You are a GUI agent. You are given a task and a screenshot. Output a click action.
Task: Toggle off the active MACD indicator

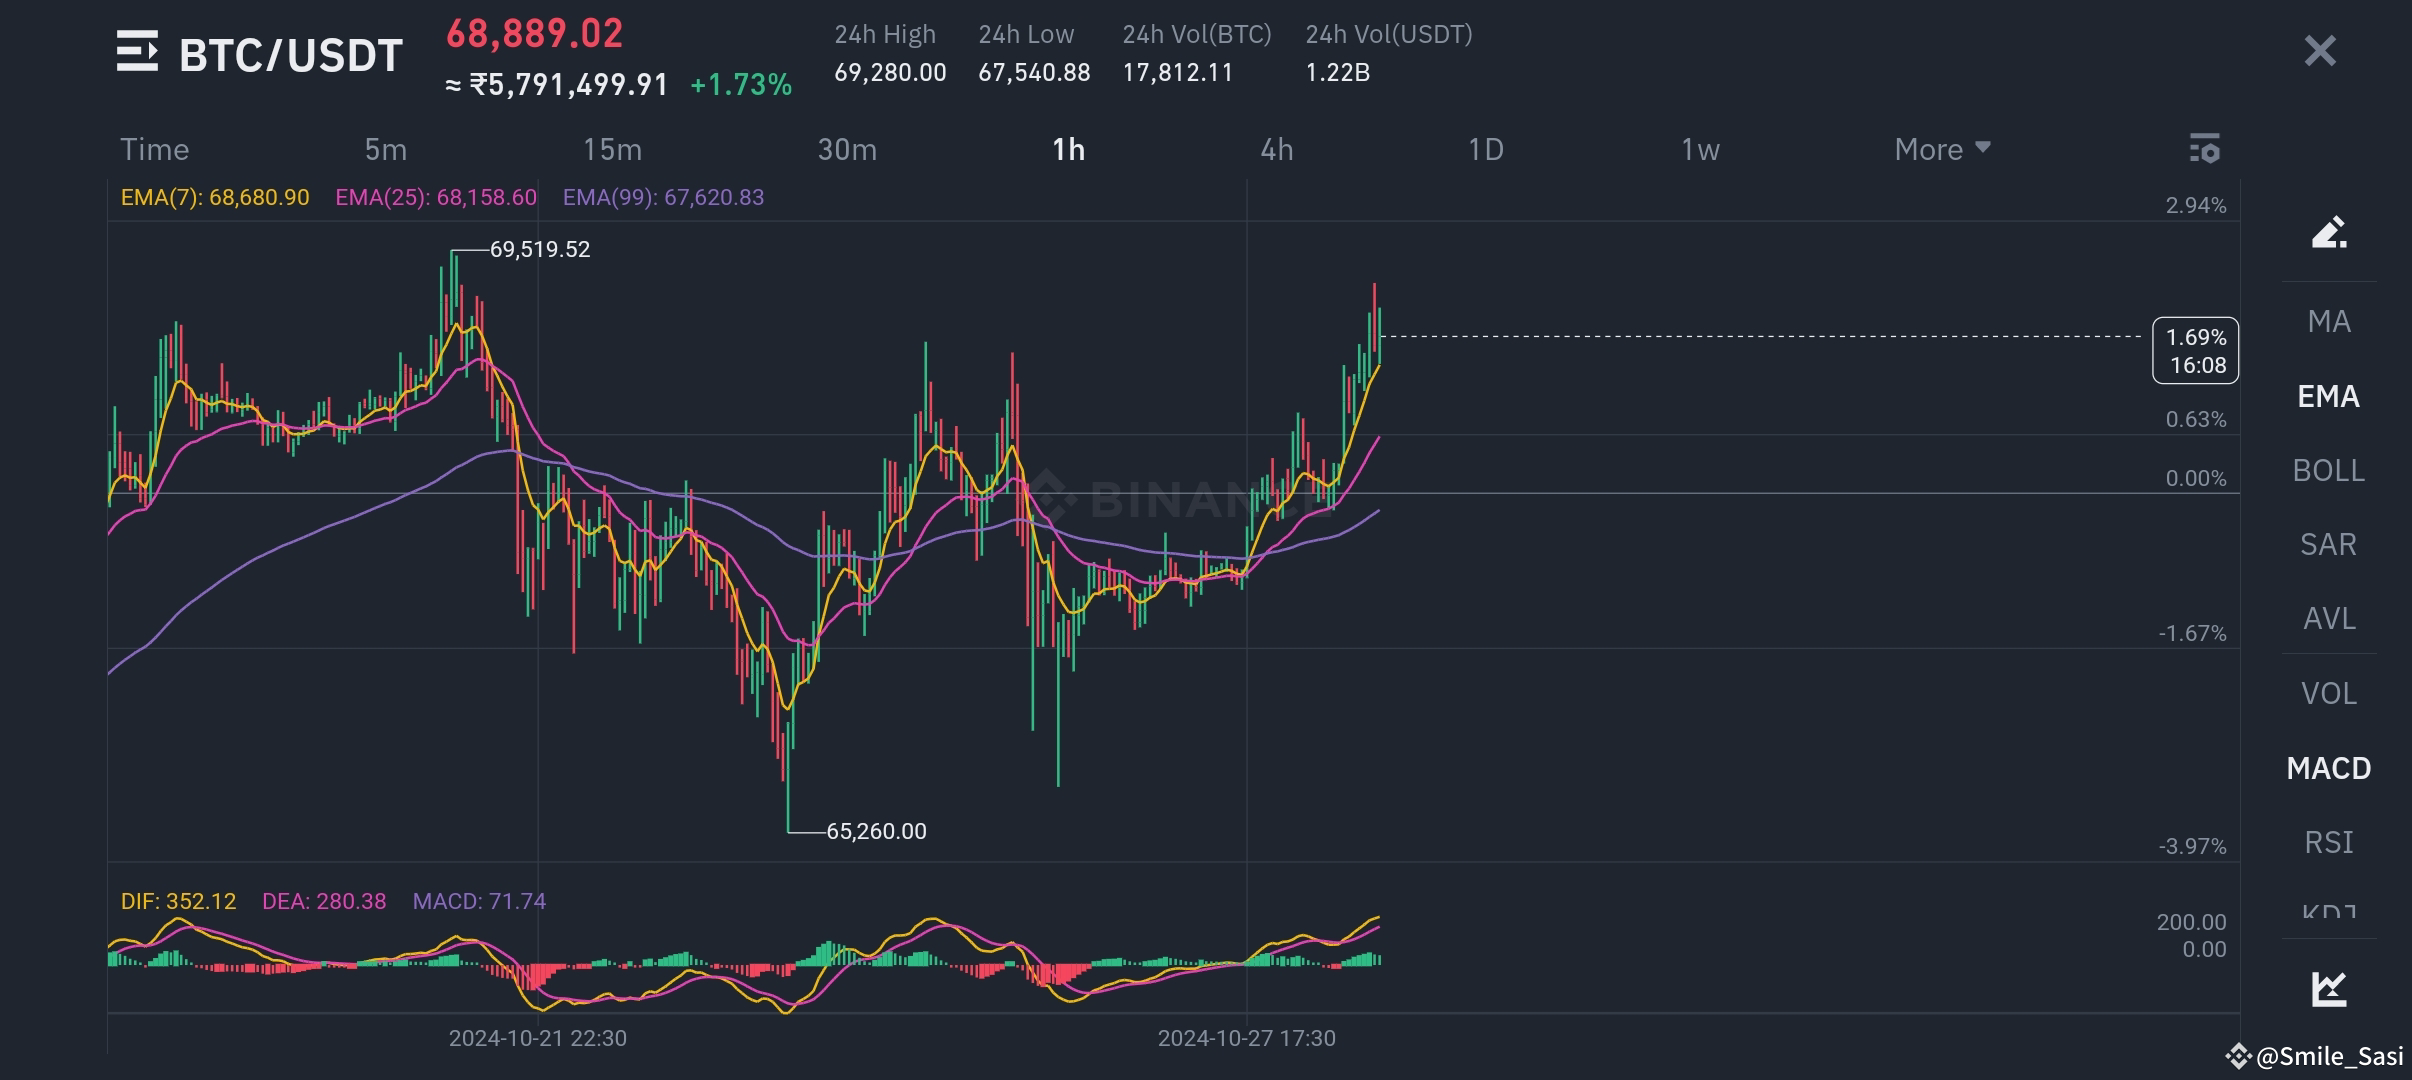coord(2328,768)
